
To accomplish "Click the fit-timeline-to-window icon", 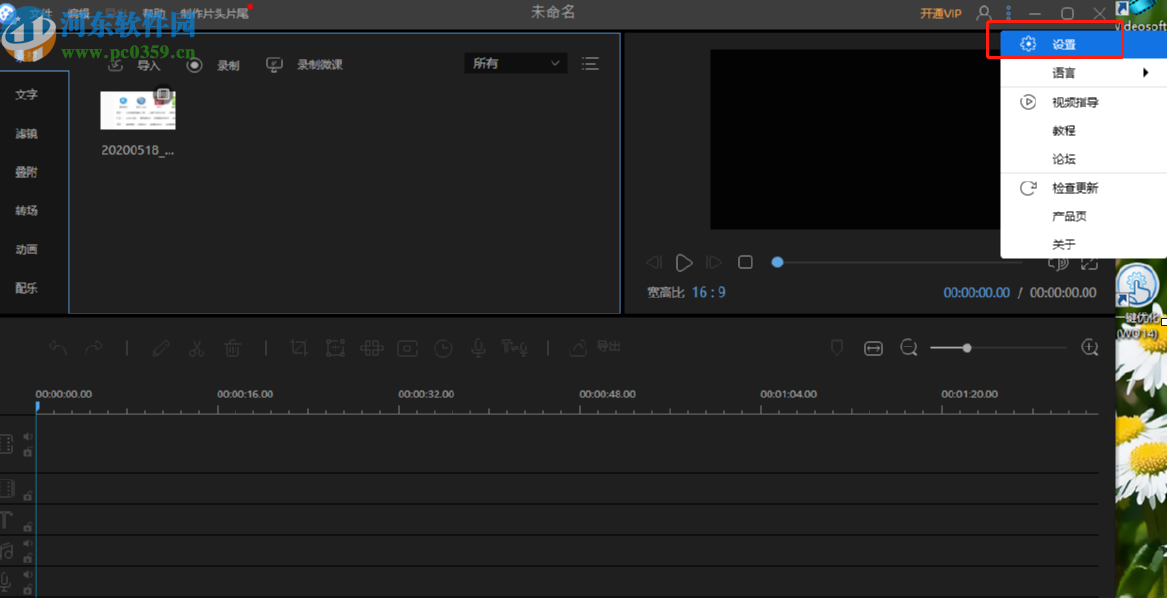I will pyautogui.click(x=873, y=348).
